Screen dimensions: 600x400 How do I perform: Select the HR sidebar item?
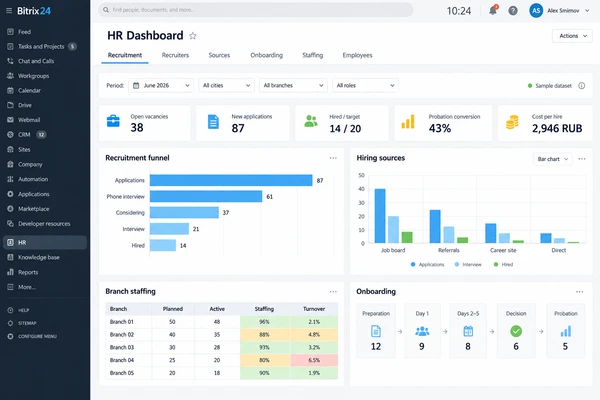pos(45,242)
